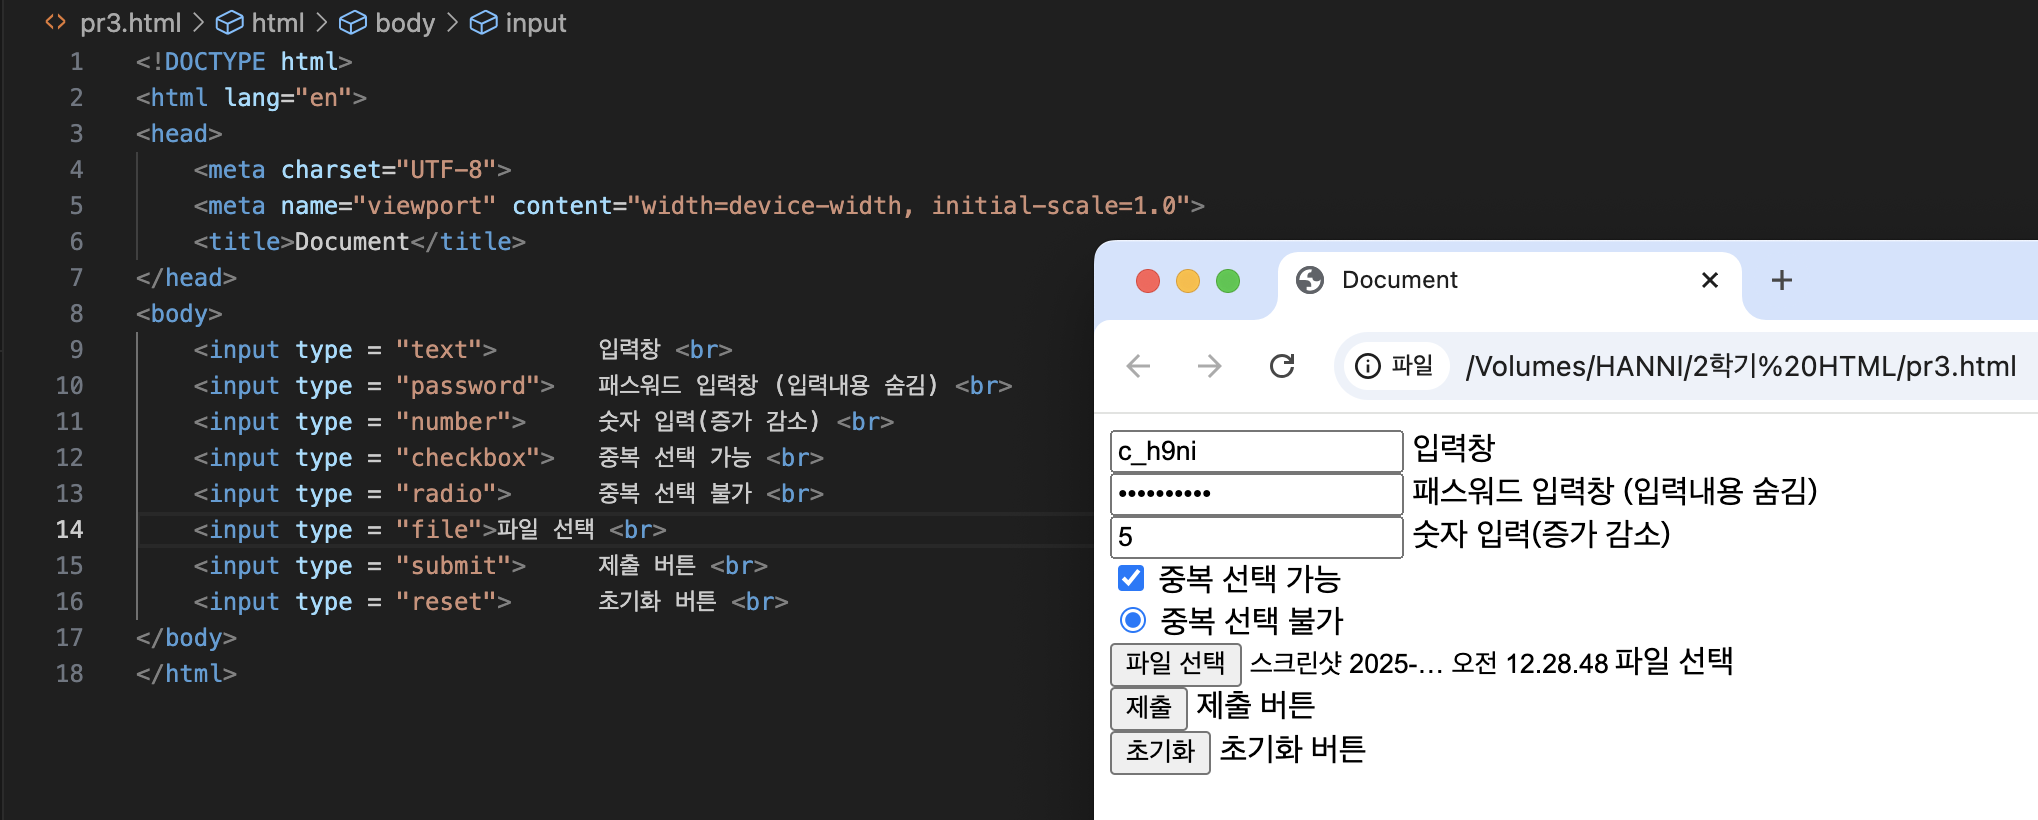Click the red close window button

coord(1148,281)
